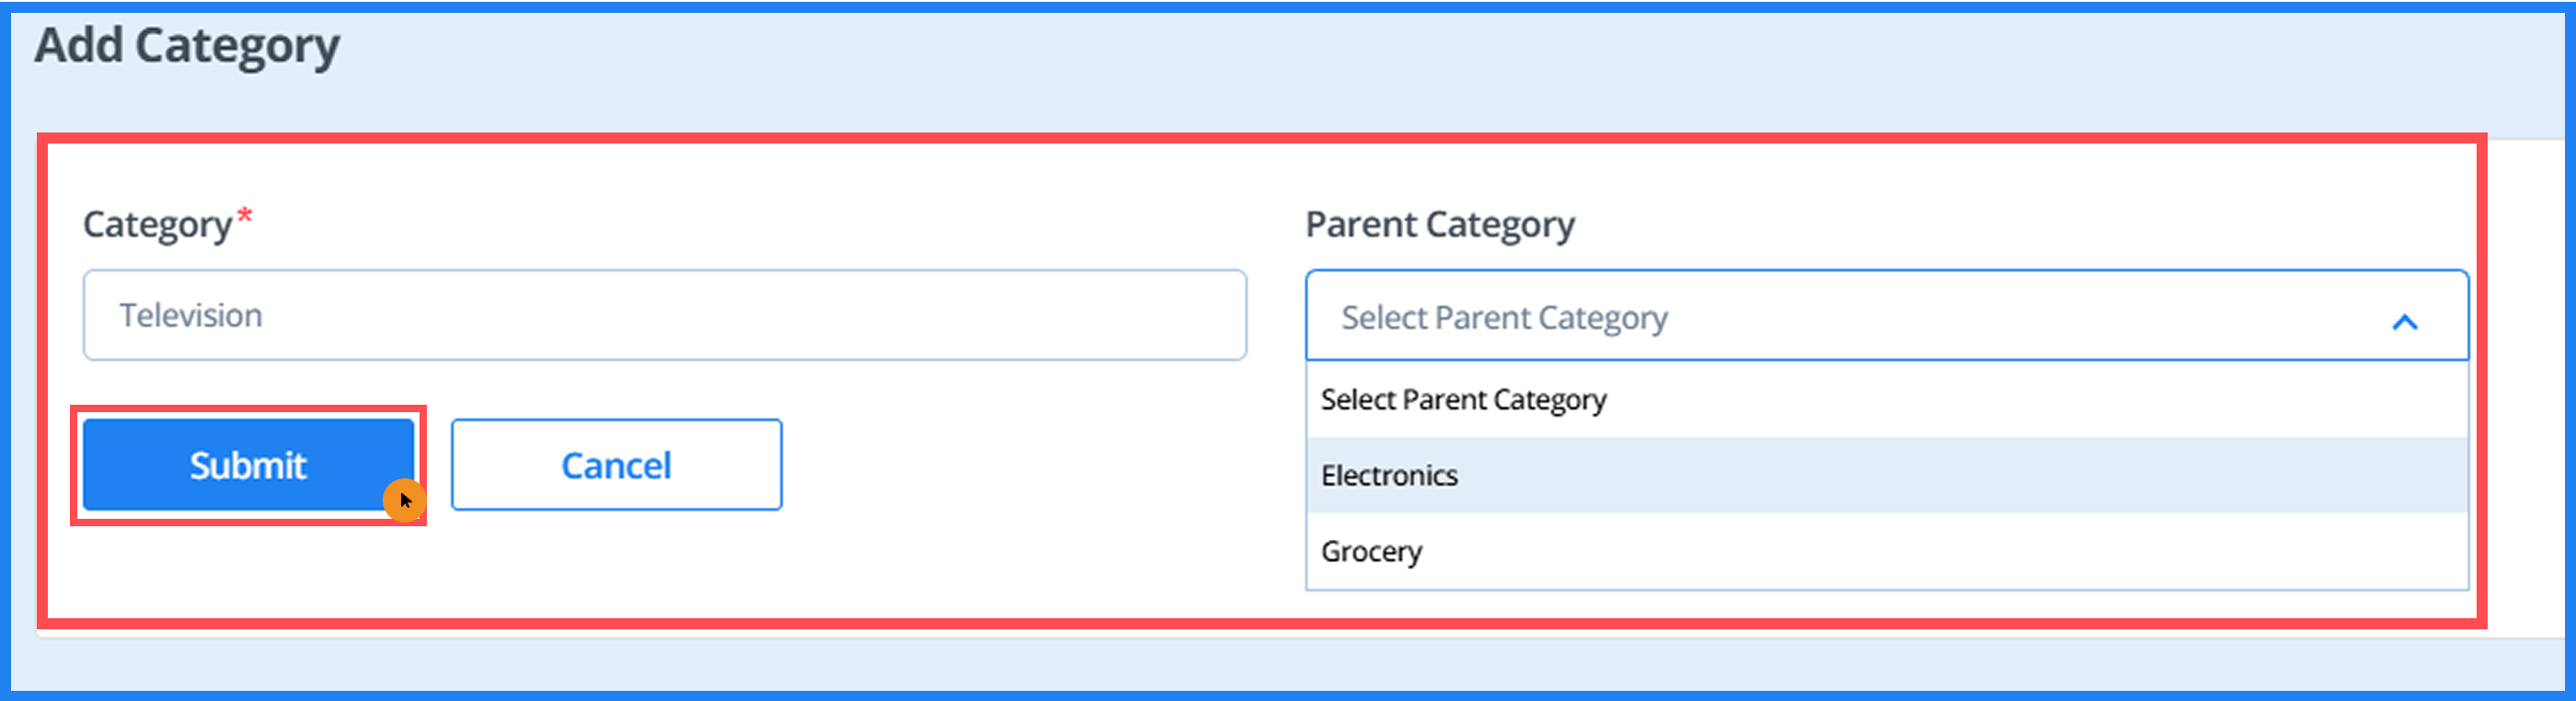
Task: Collapse the dropdown with the chevron arrow
Action: [2404, 321]
